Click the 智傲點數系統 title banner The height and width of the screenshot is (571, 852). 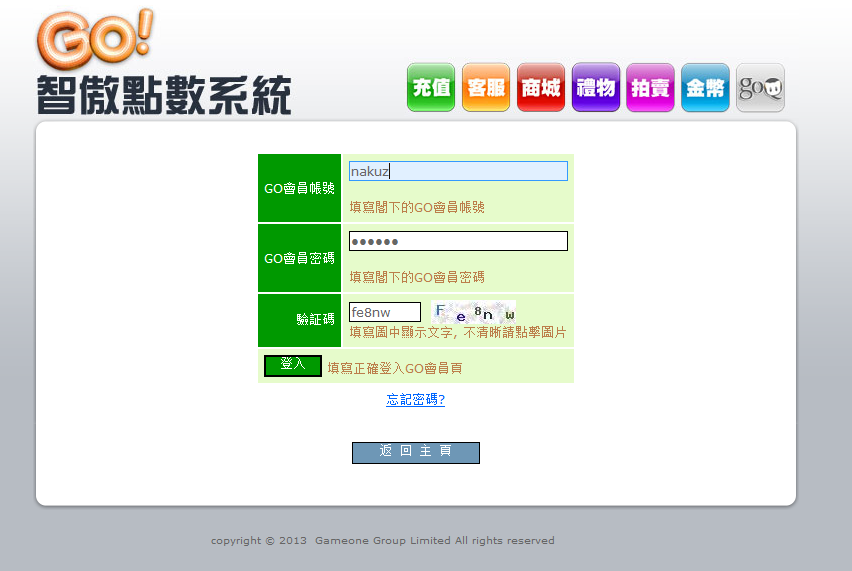[164, 96]
